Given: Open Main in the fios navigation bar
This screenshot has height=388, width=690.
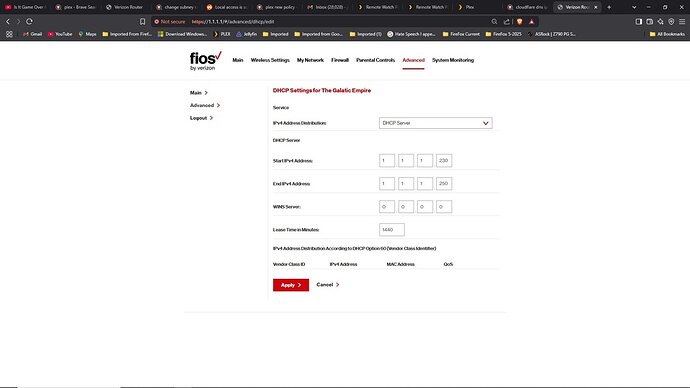Looking at the screenshot, I should (x=238, y=60).
